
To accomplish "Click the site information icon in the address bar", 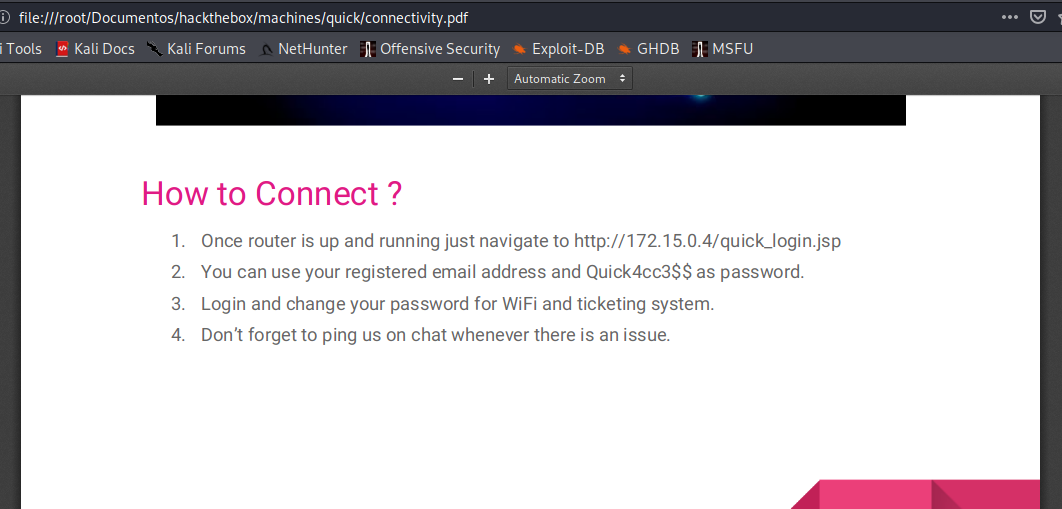I will (x=5, y=17).
